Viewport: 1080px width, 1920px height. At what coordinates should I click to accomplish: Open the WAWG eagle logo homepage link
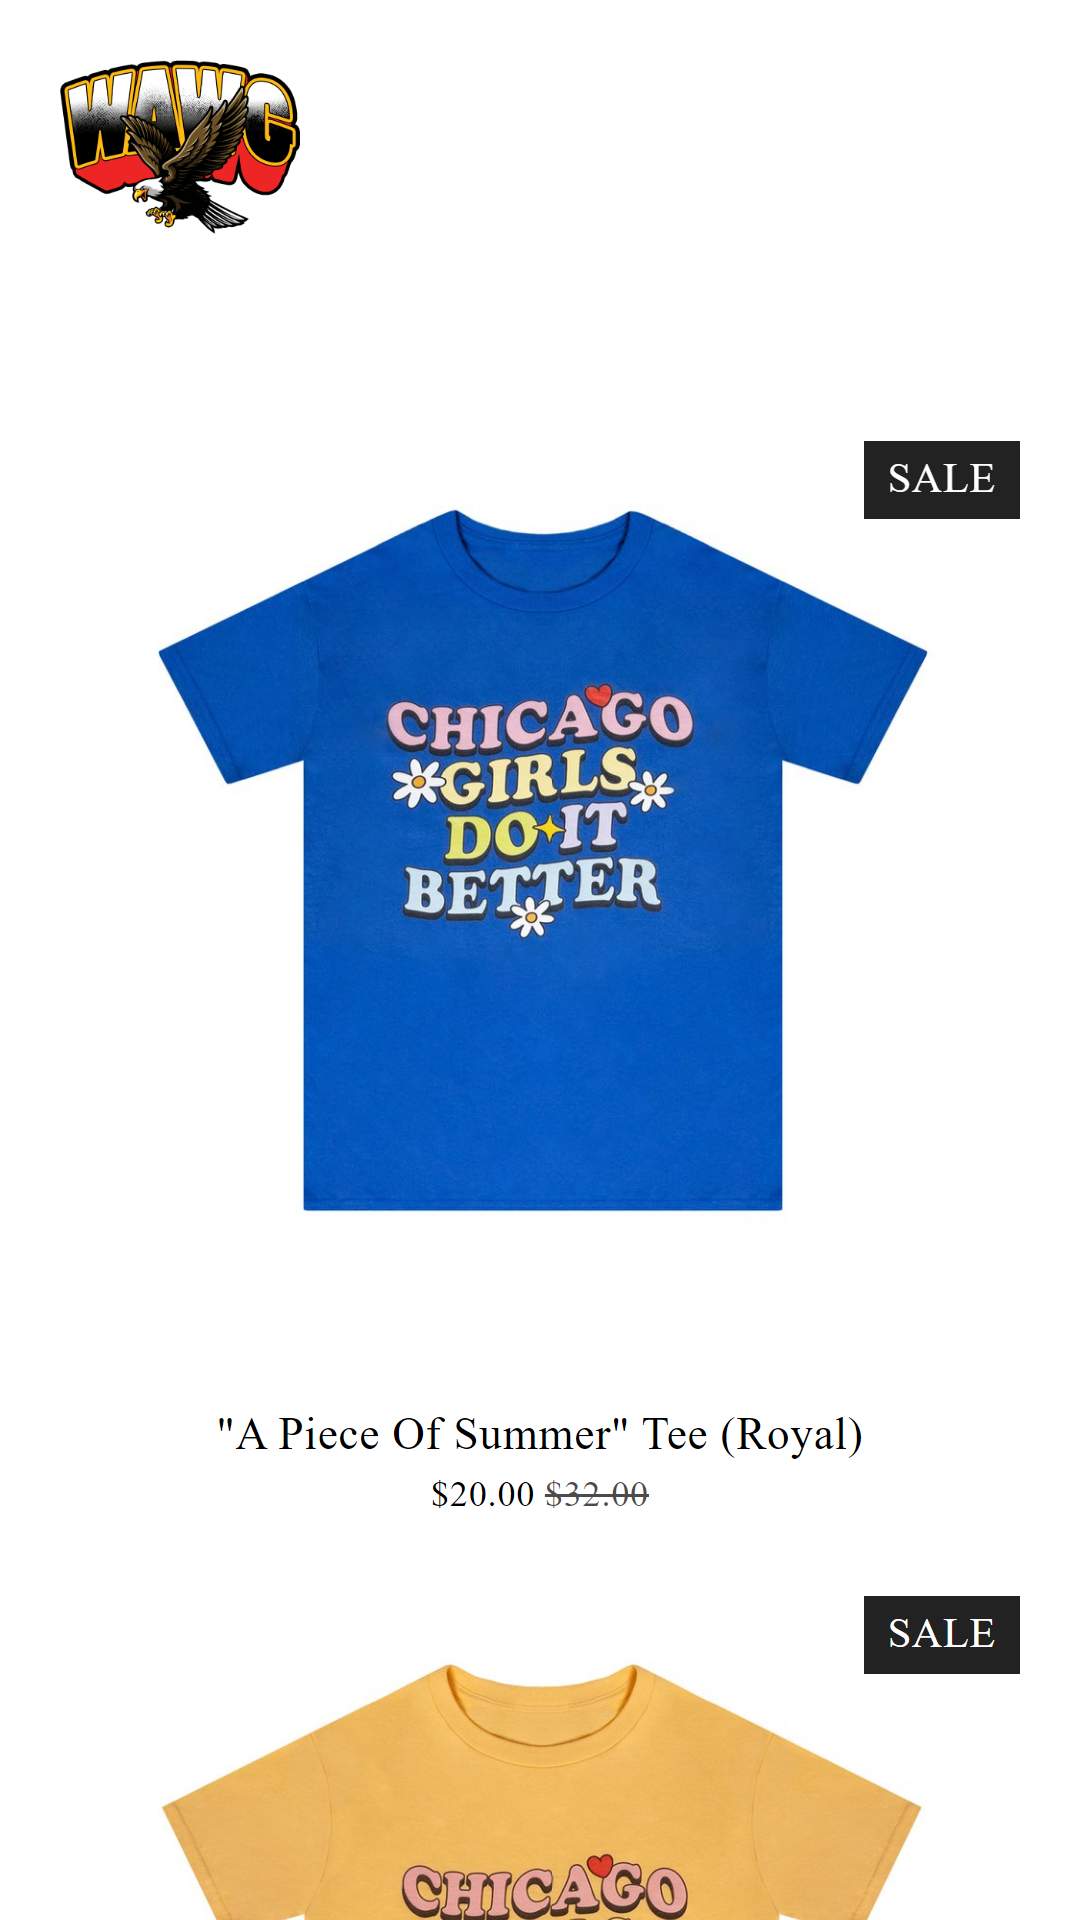tap(180, 146)
